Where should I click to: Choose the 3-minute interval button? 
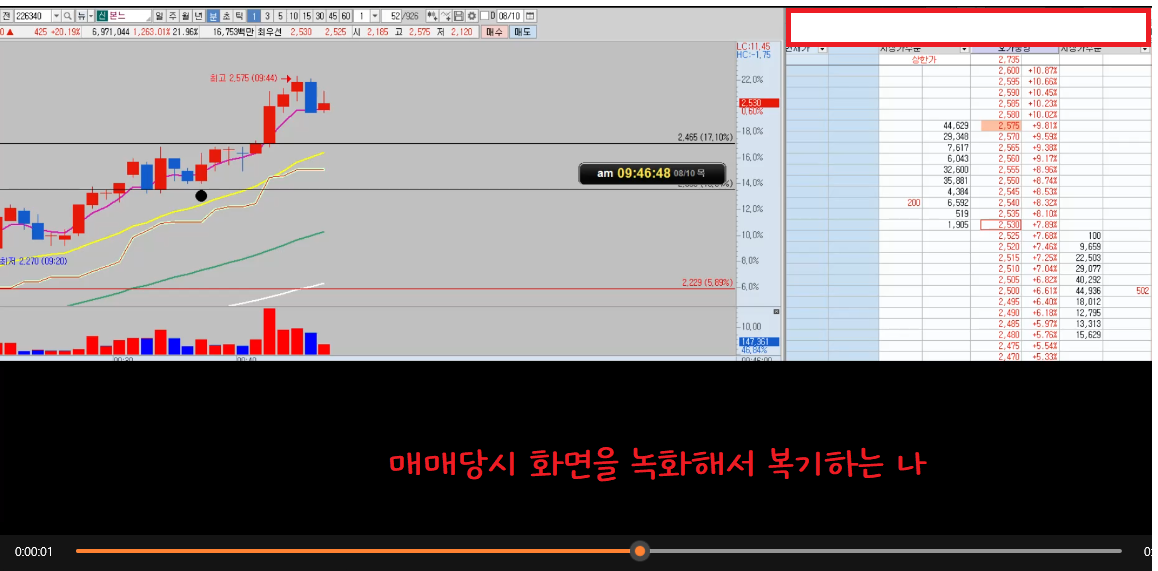pos(267,16)
